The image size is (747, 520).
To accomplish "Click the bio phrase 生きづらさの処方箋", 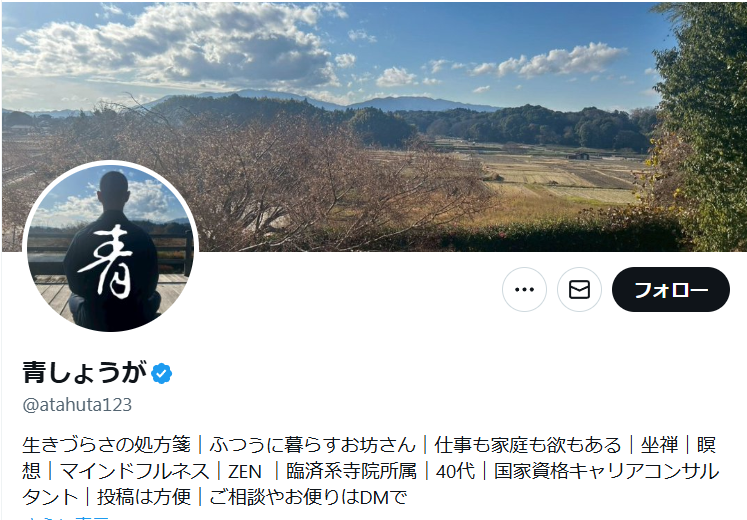I will 106,445.
